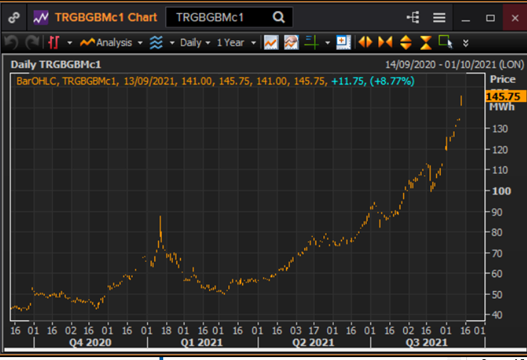The width and height of the screenshot is (527, 360).
Task: Click the 100 price axis value
Action: pos(501,191)
